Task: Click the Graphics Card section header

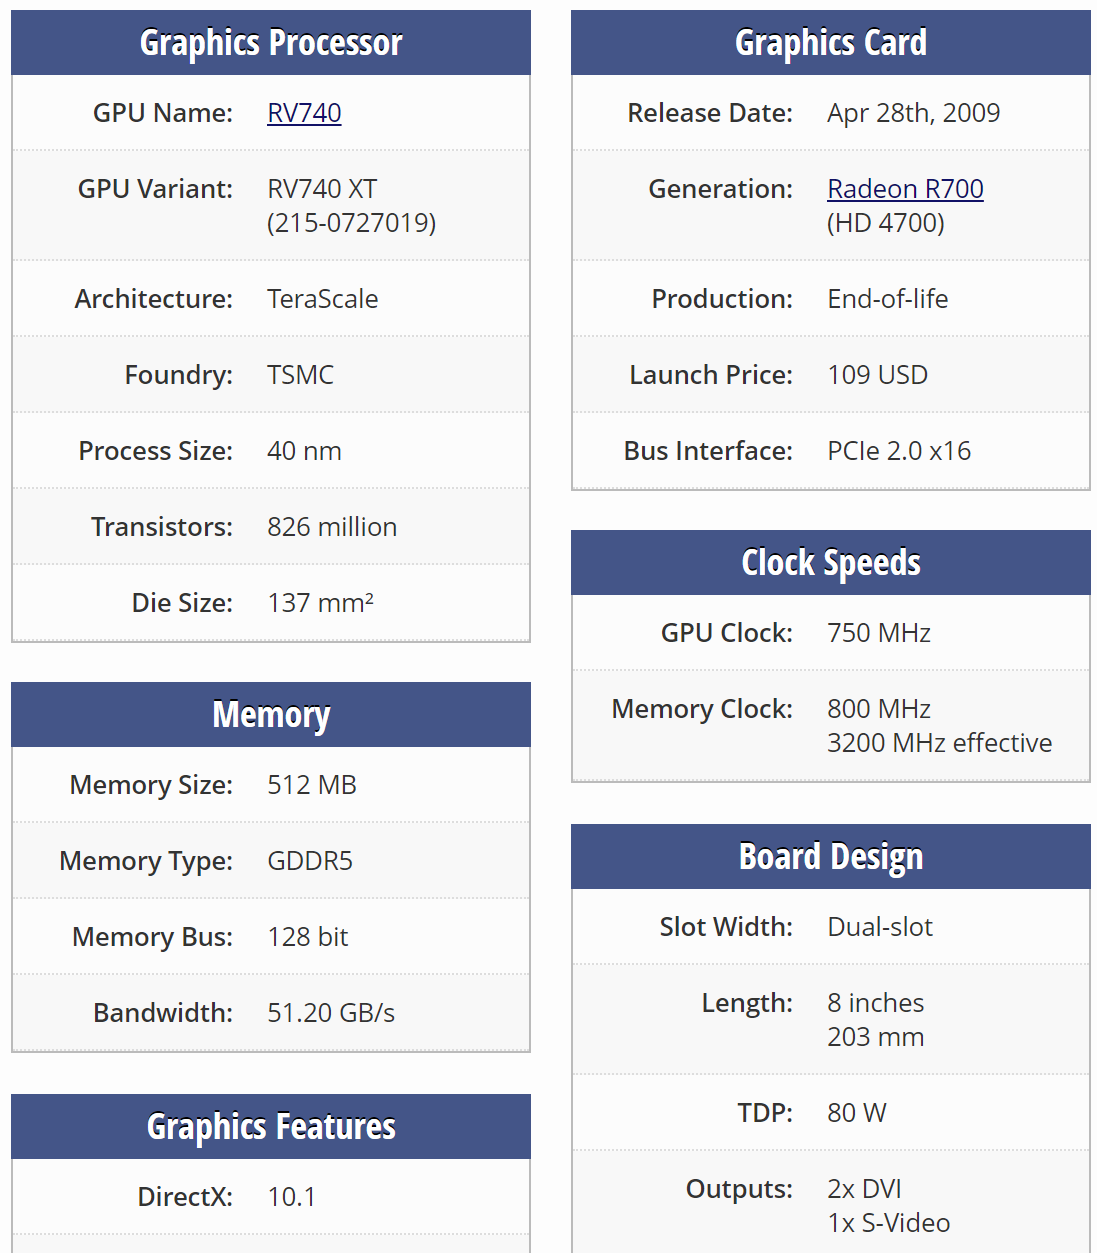Action: click(x=831, y=43)
